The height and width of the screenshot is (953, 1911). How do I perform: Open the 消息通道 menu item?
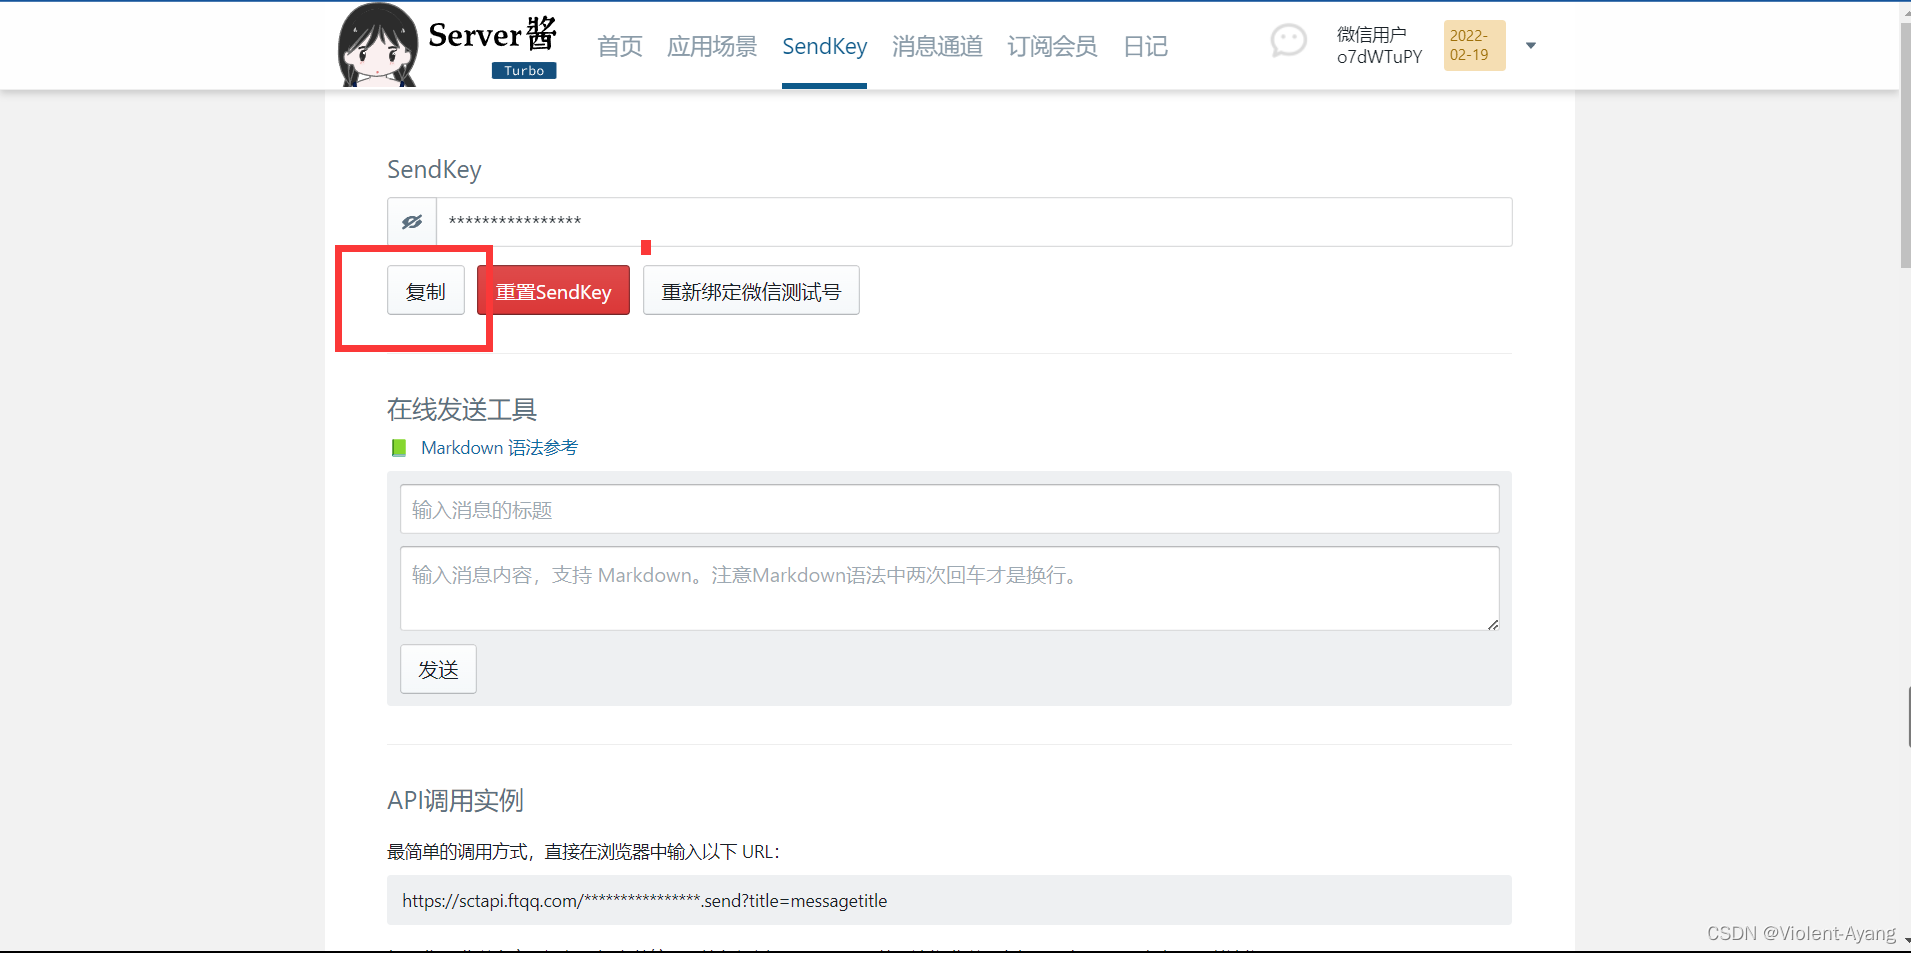point(937,46)
